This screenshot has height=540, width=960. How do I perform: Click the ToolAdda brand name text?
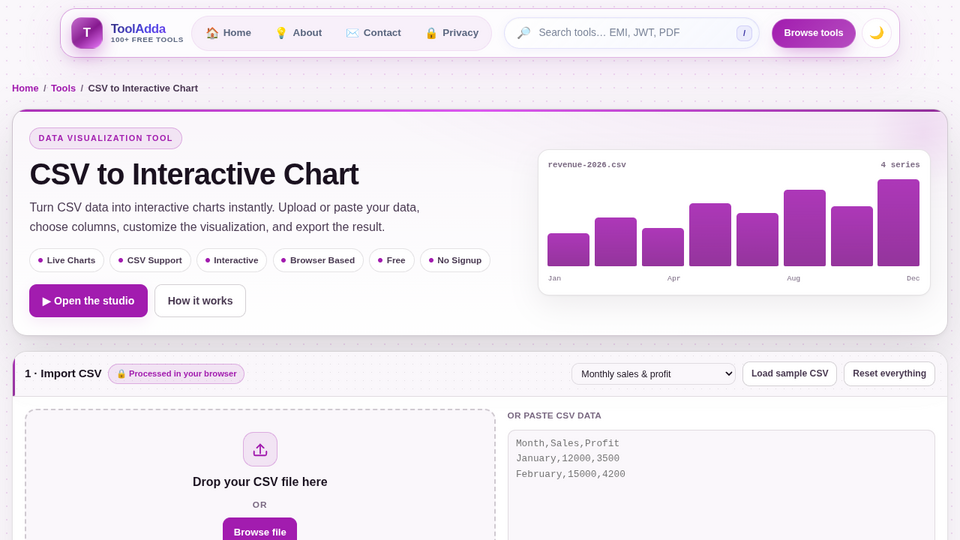point(138,29)
